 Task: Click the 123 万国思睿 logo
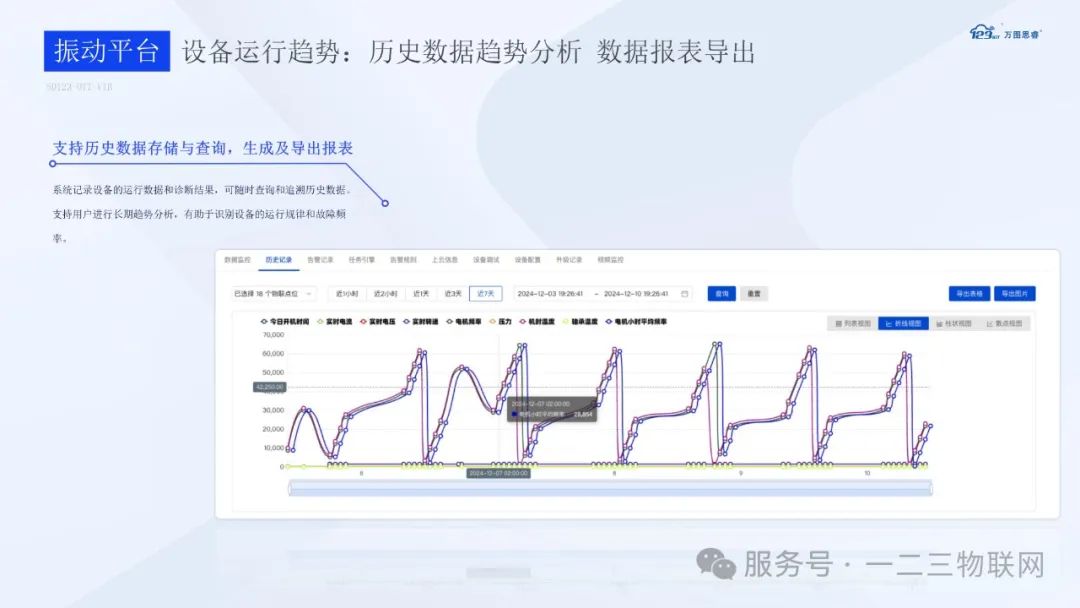(x=1005, y=32)
